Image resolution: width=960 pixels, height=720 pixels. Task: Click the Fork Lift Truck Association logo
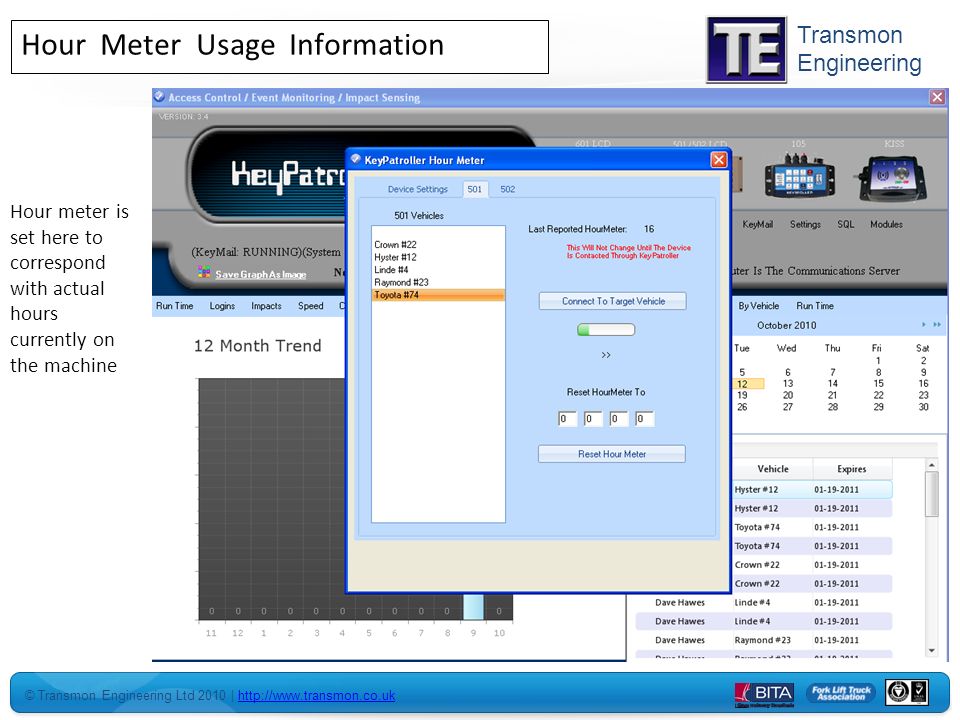(841, 693)
